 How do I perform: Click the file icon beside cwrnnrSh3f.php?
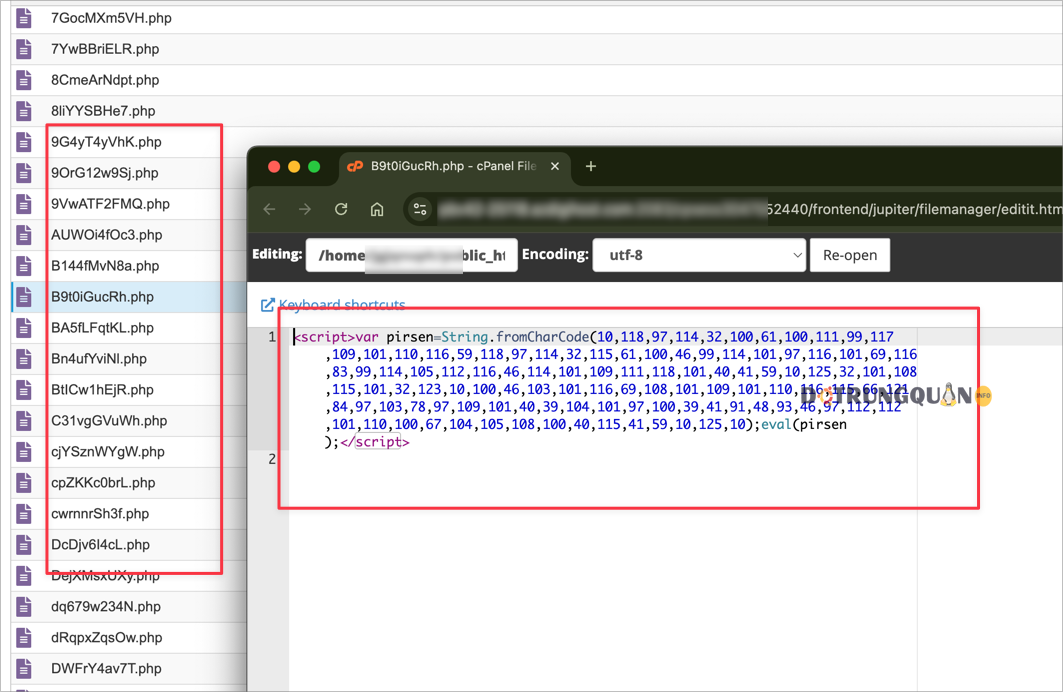pos(24,514)
